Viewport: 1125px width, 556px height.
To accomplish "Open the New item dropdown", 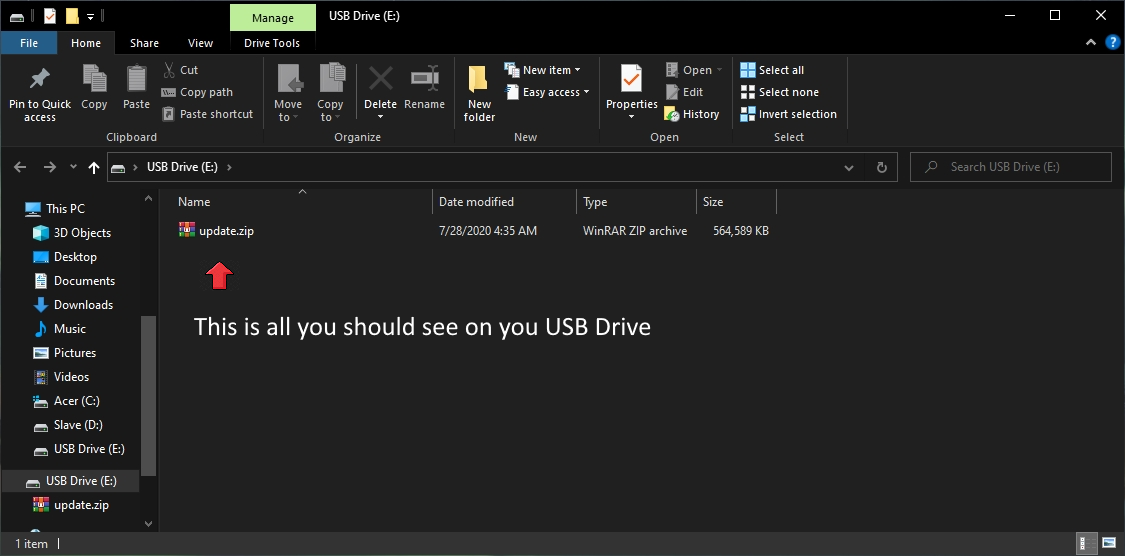I will [543, 70].
